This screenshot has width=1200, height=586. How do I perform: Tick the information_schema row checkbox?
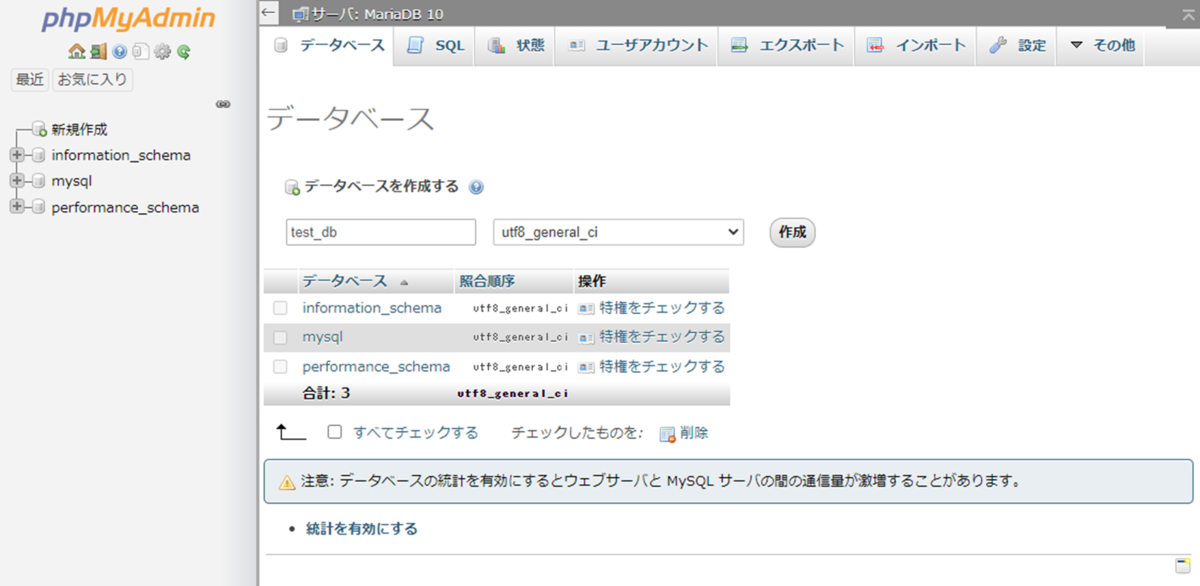(281, 308)
